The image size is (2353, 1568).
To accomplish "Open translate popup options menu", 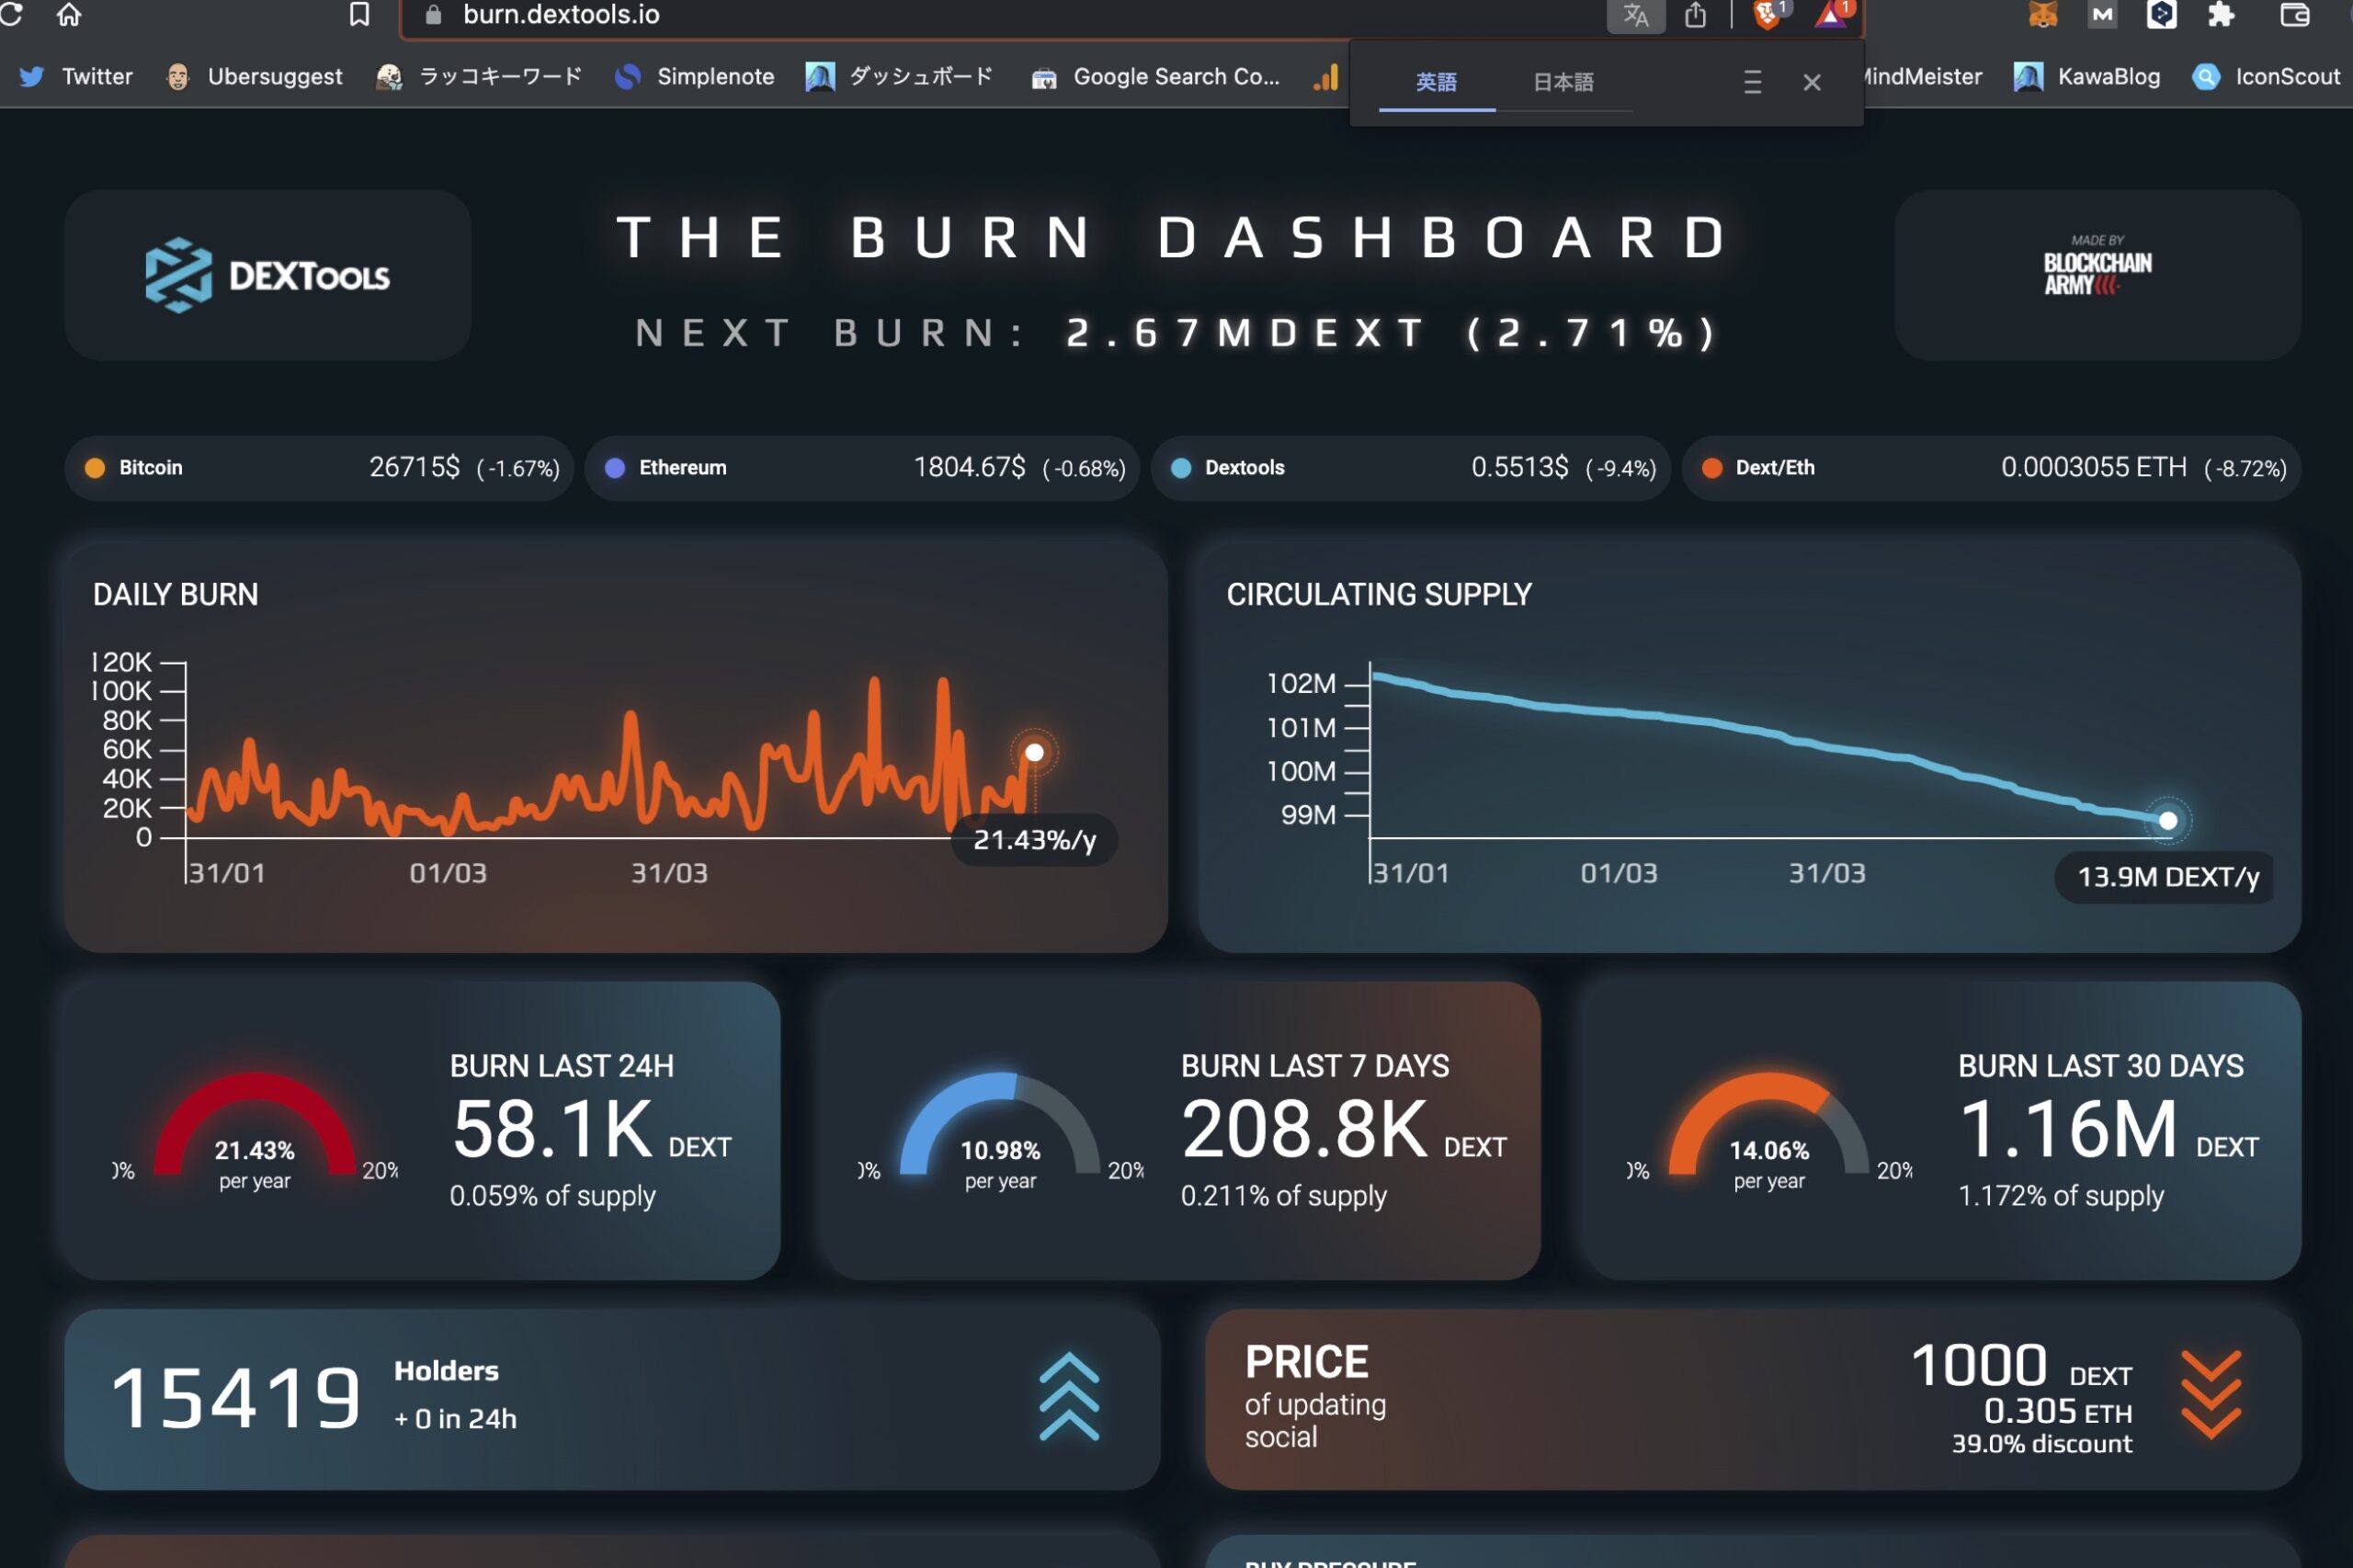I will 1752,82.
